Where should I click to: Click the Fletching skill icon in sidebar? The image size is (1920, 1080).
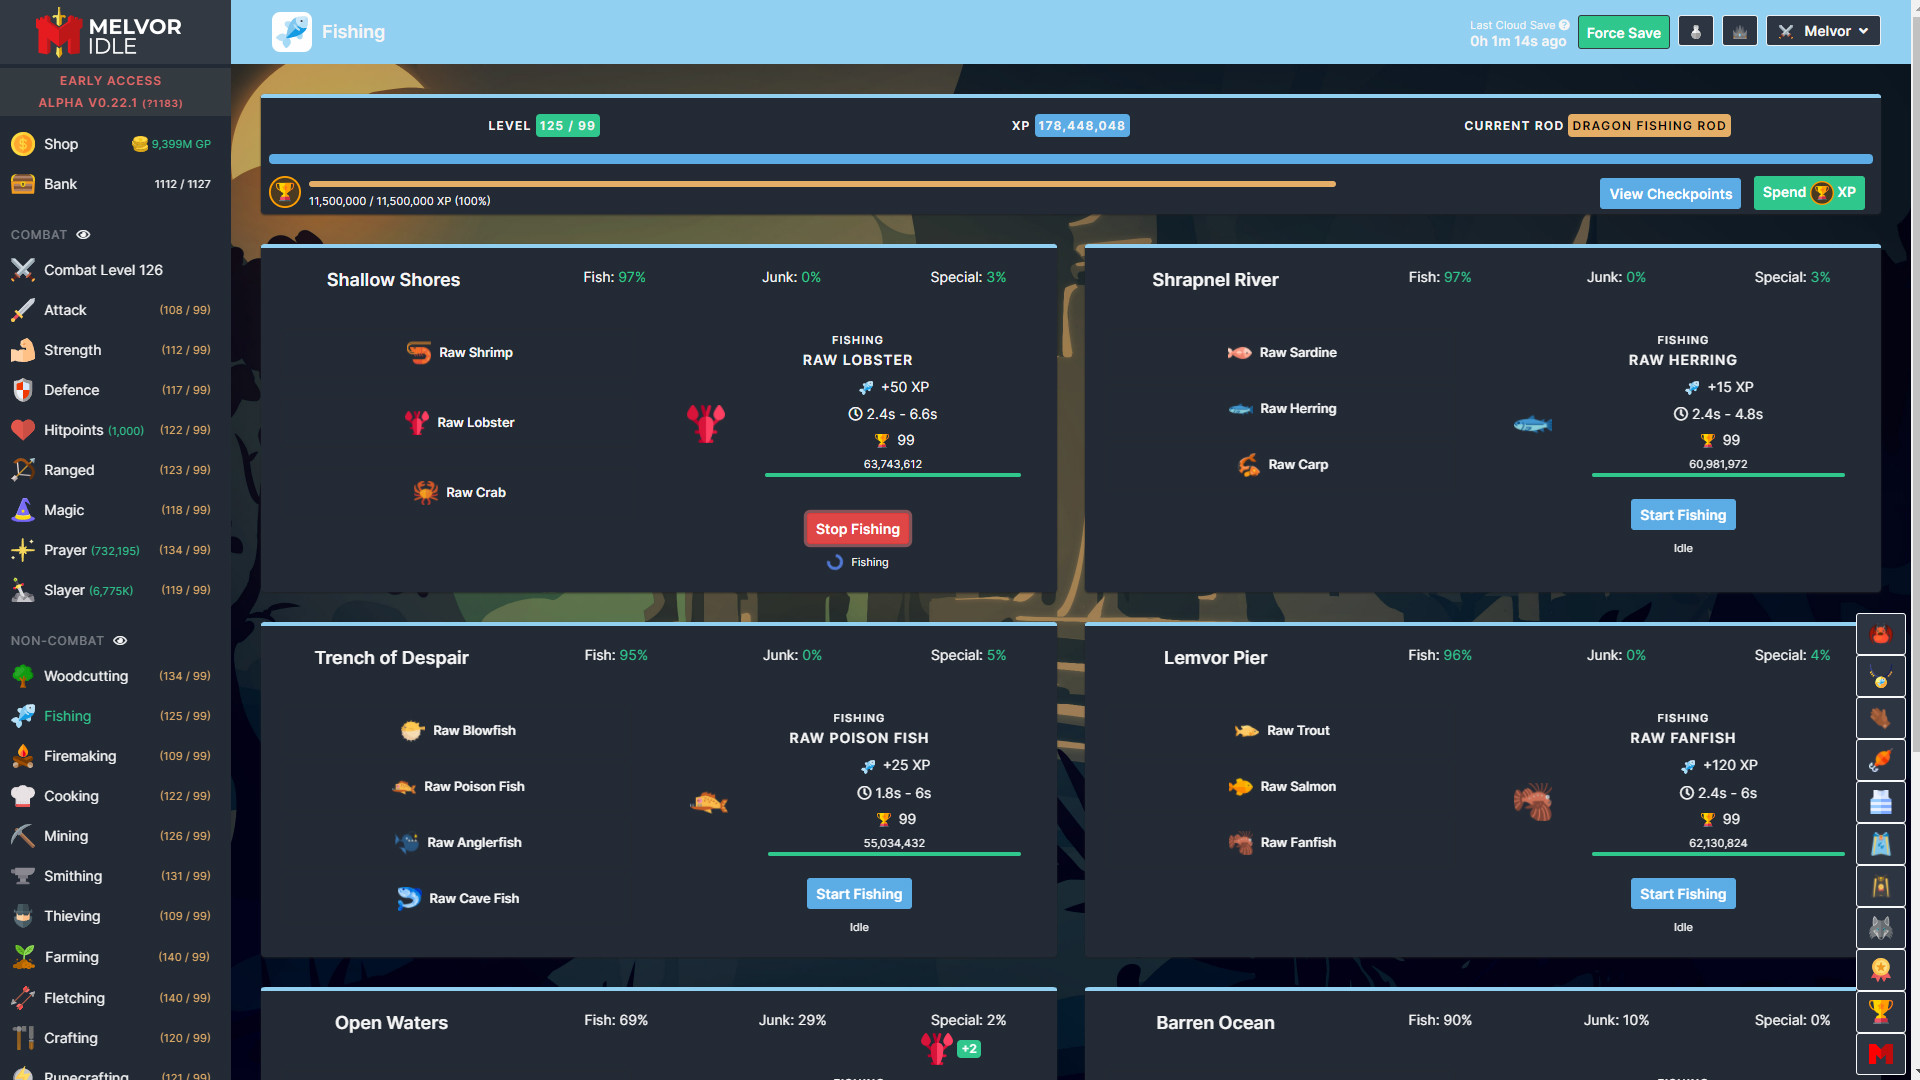tap(22, 996)
